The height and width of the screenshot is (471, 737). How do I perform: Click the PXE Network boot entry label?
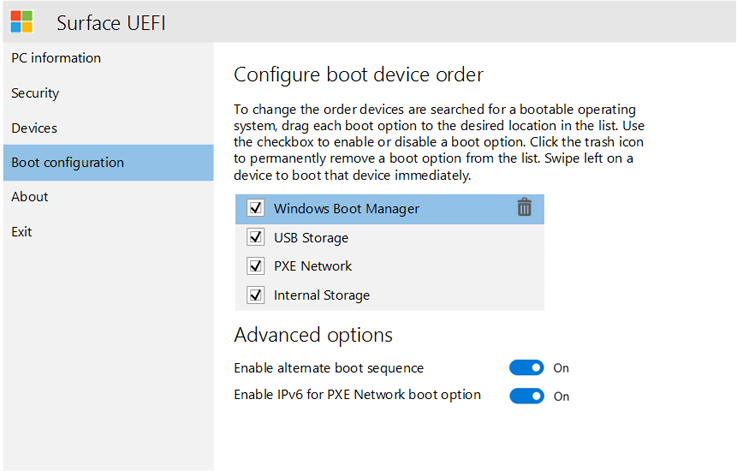(313, 267)
